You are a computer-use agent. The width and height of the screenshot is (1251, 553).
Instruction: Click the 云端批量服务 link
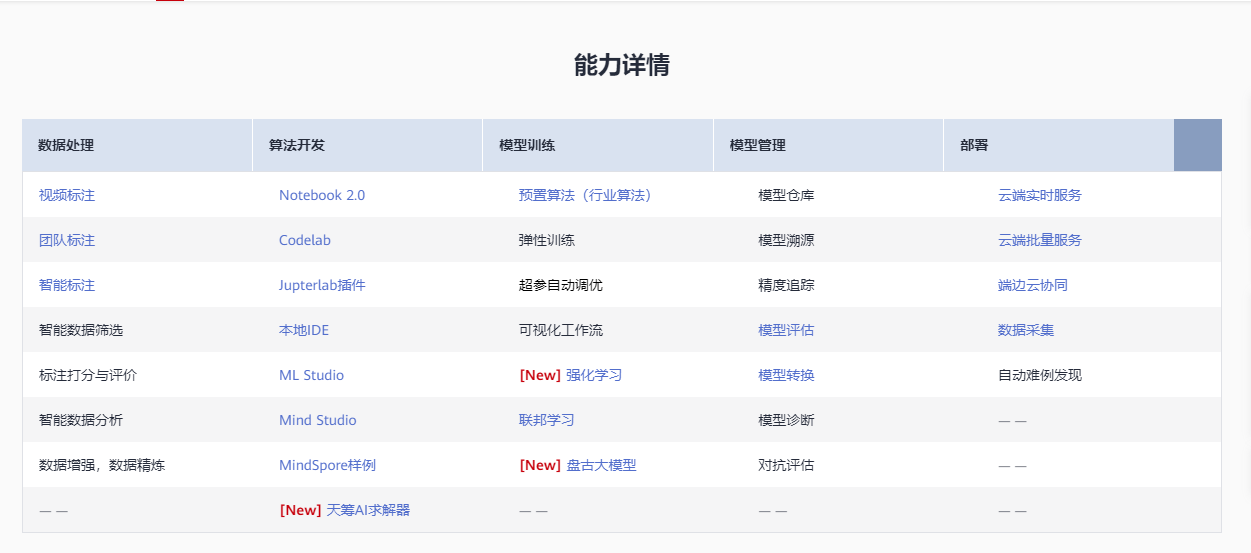[x=1040, y=240]
